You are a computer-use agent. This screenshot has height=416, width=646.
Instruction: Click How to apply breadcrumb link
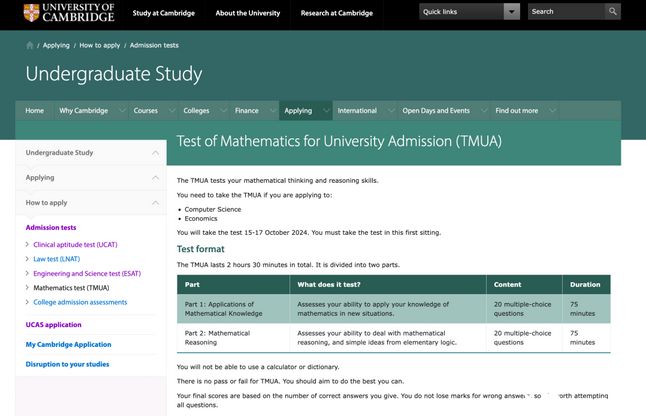tap(99, 45)
